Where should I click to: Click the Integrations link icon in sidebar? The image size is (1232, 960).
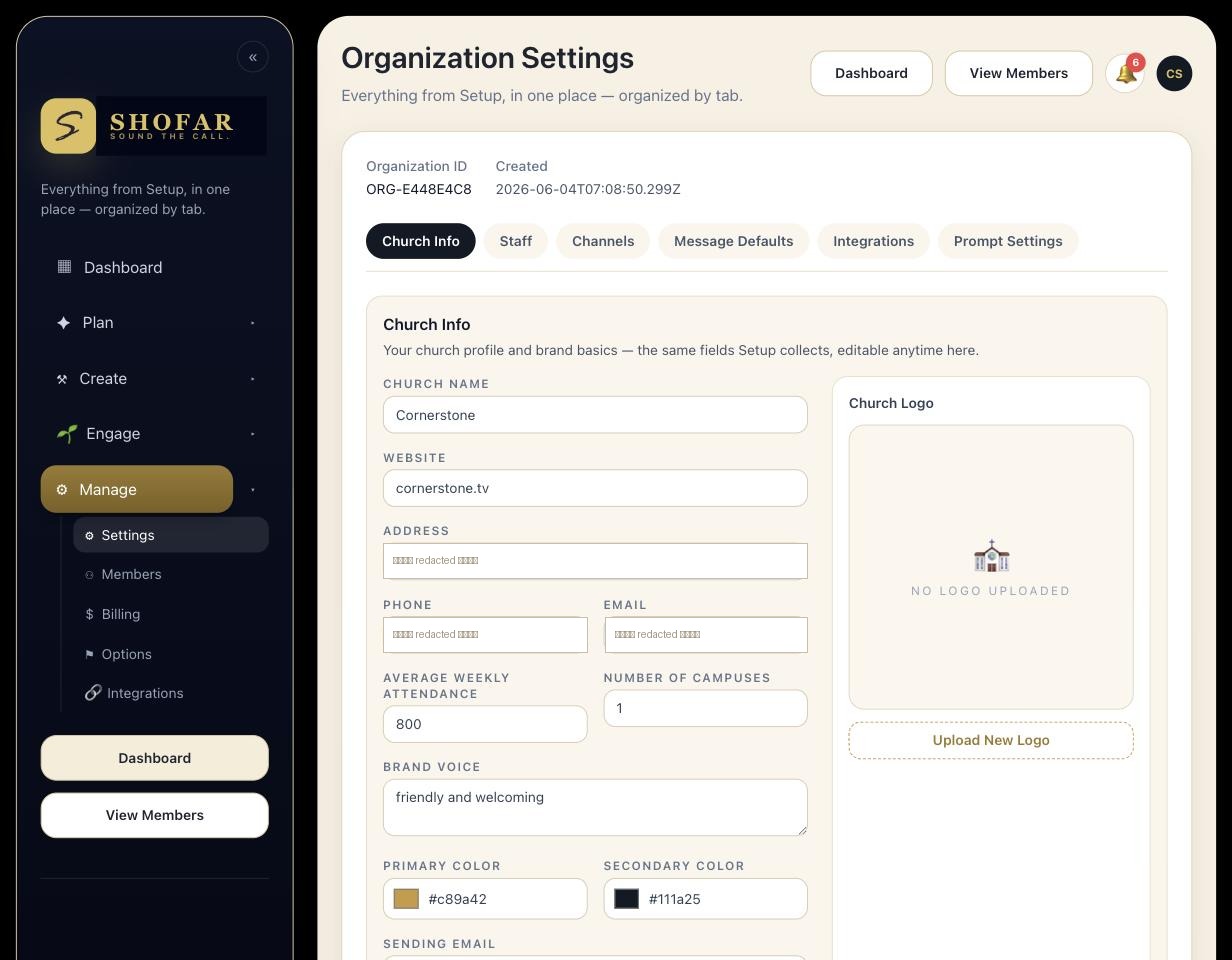point(93,693)
